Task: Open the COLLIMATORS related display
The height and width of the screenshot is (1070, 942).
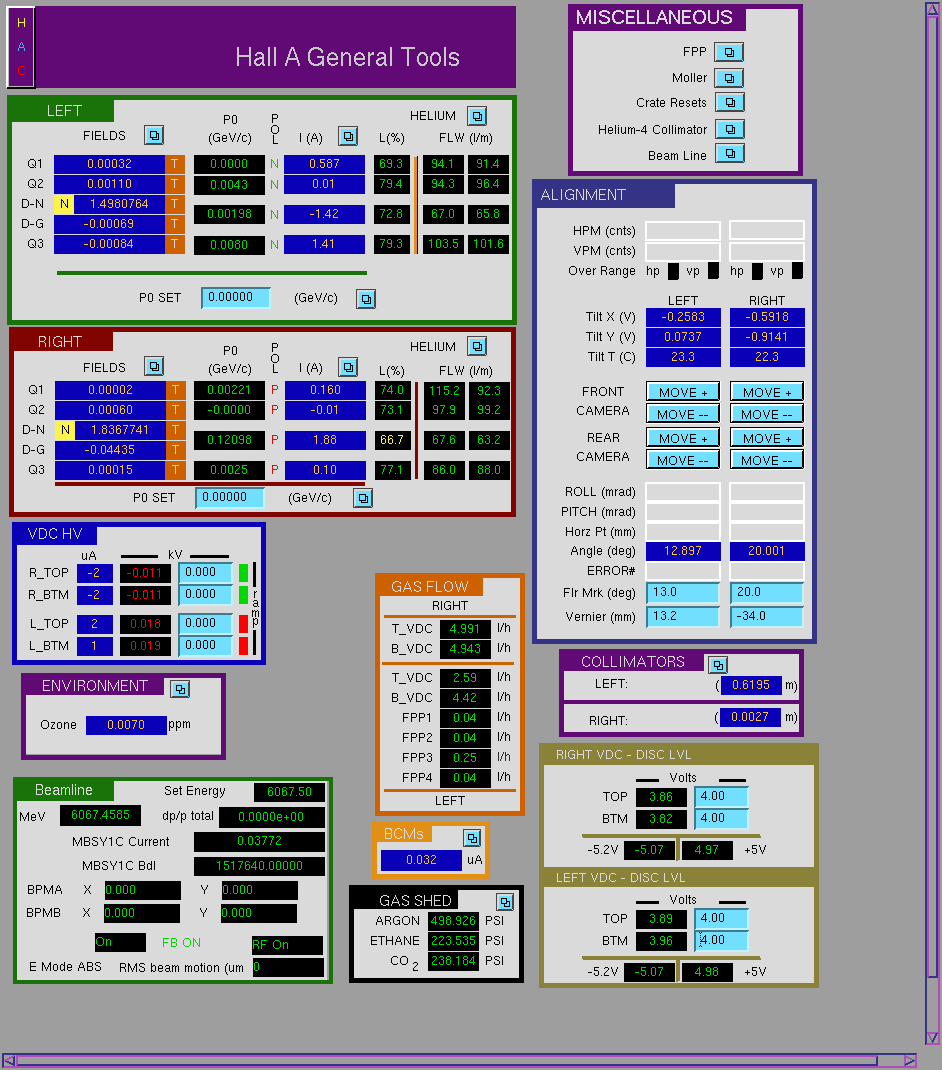Action: 717,665
